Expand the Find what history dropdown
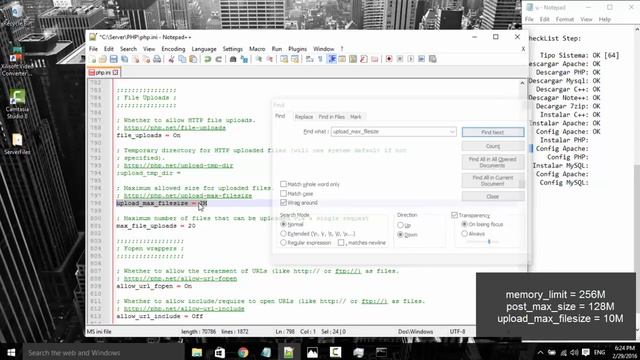Viewport: 640px width, 360px height. coord(452,132)
